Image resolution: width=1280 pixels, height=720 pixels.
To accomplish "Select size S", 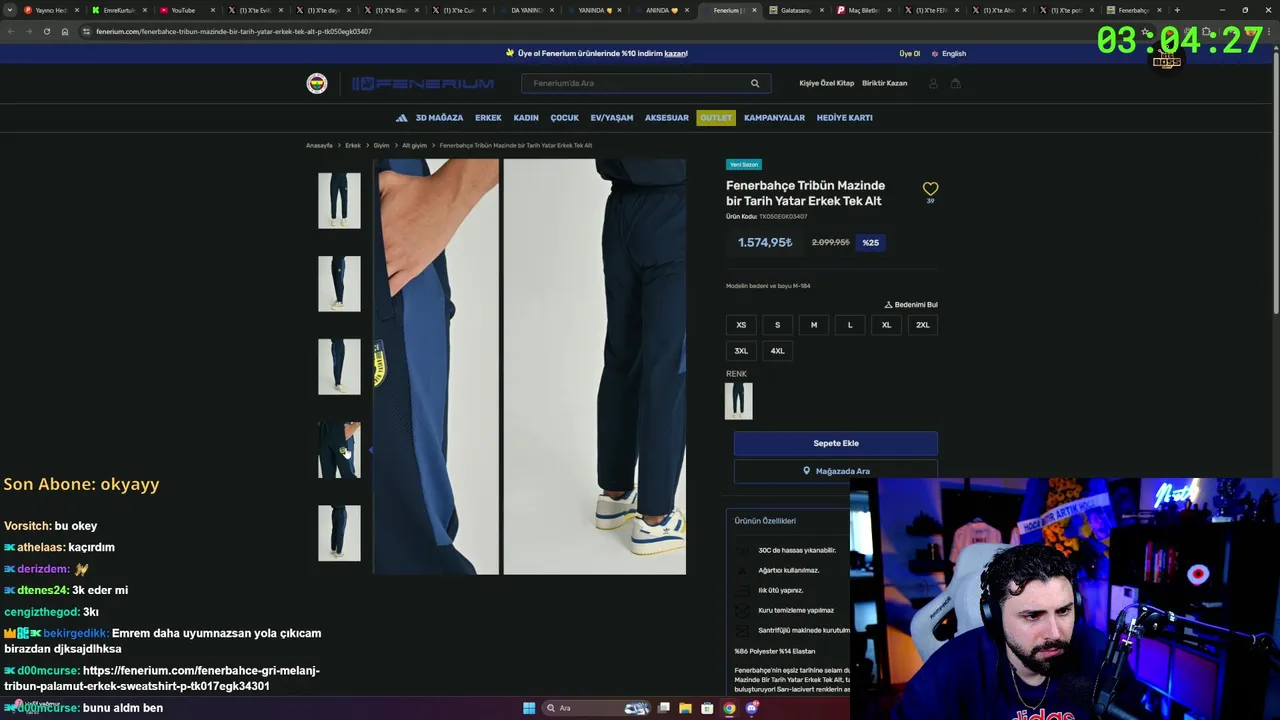I will pos(777,325).
